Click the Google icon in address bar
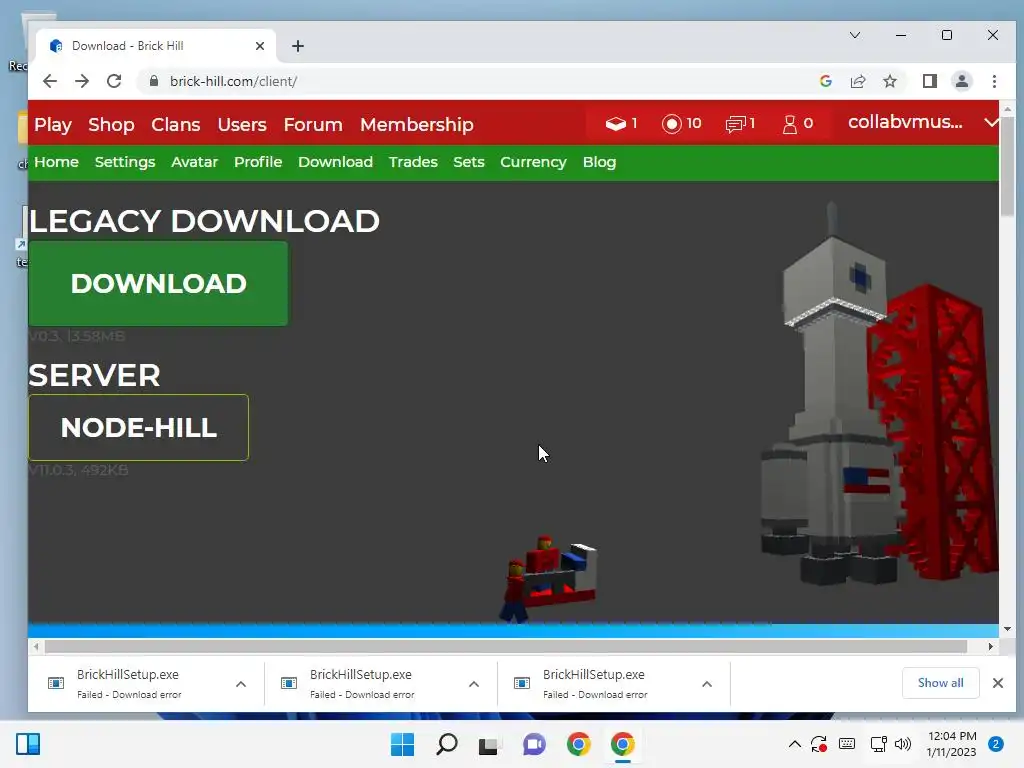This screenshot has width=1024, height=768. [825, 81]
